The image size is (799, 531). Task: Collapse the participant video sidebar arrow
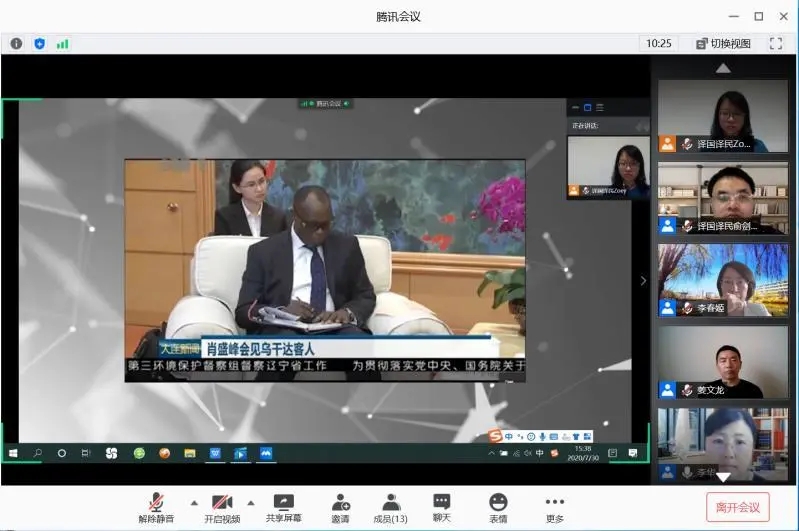coord(643,281)
